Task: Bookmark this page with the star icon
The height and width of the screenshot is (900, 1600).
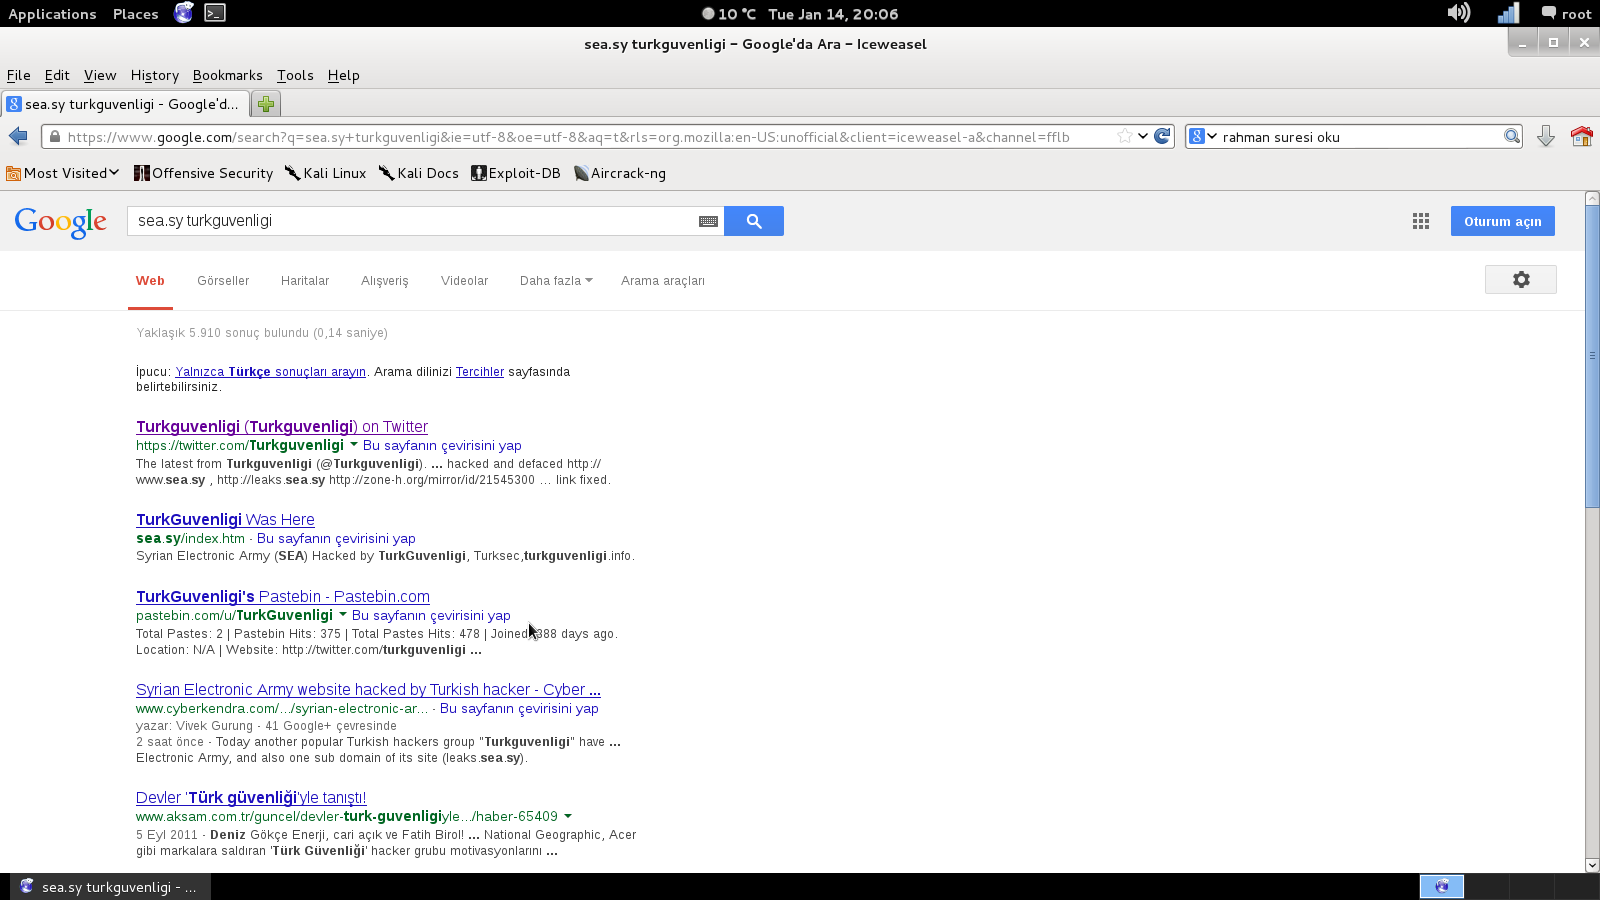Action: coord(1125,136)
